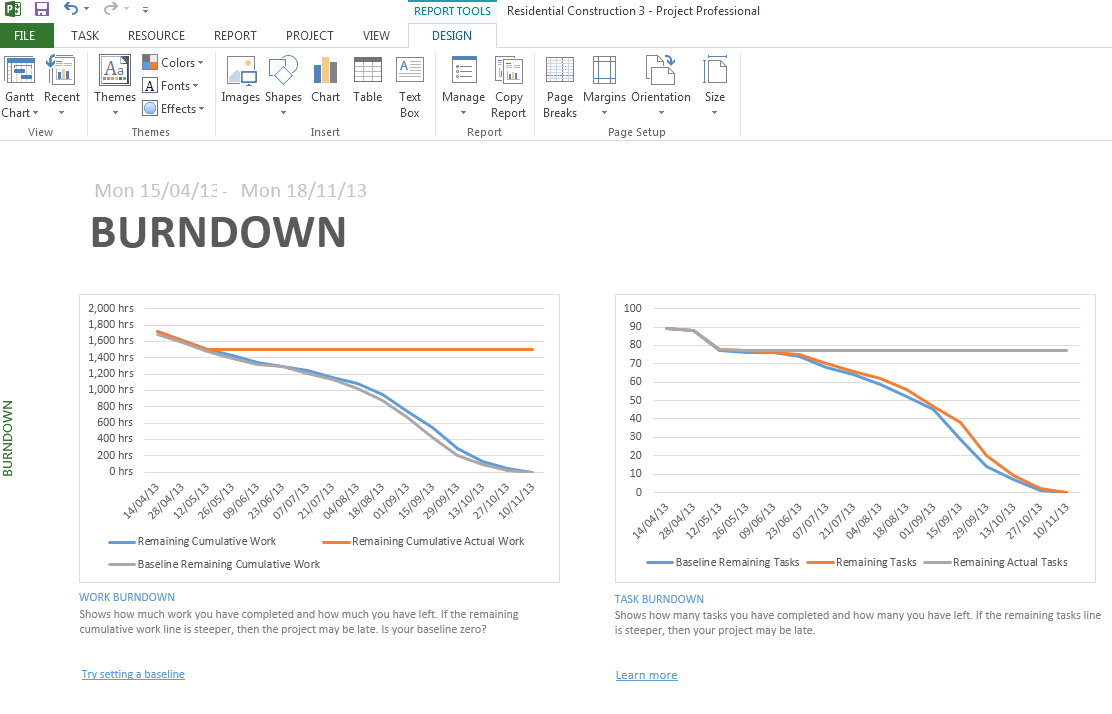1112x714 pixels.
Task: Click the page Size icon
Action: (715, 71)
